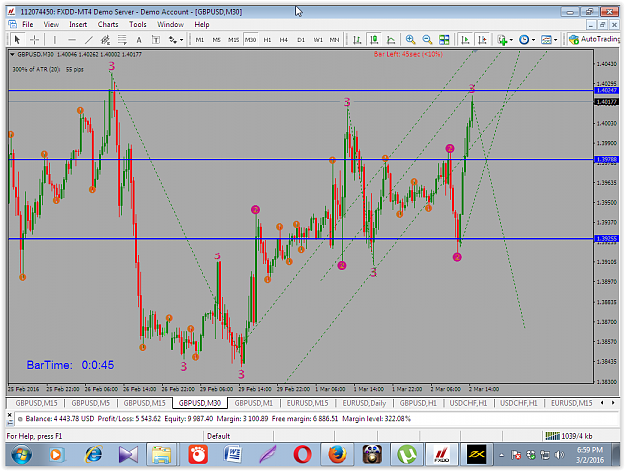625x471 pixels.
Task: Add text with the A tool
Action: pyautogui.click(x=139, y=39)
